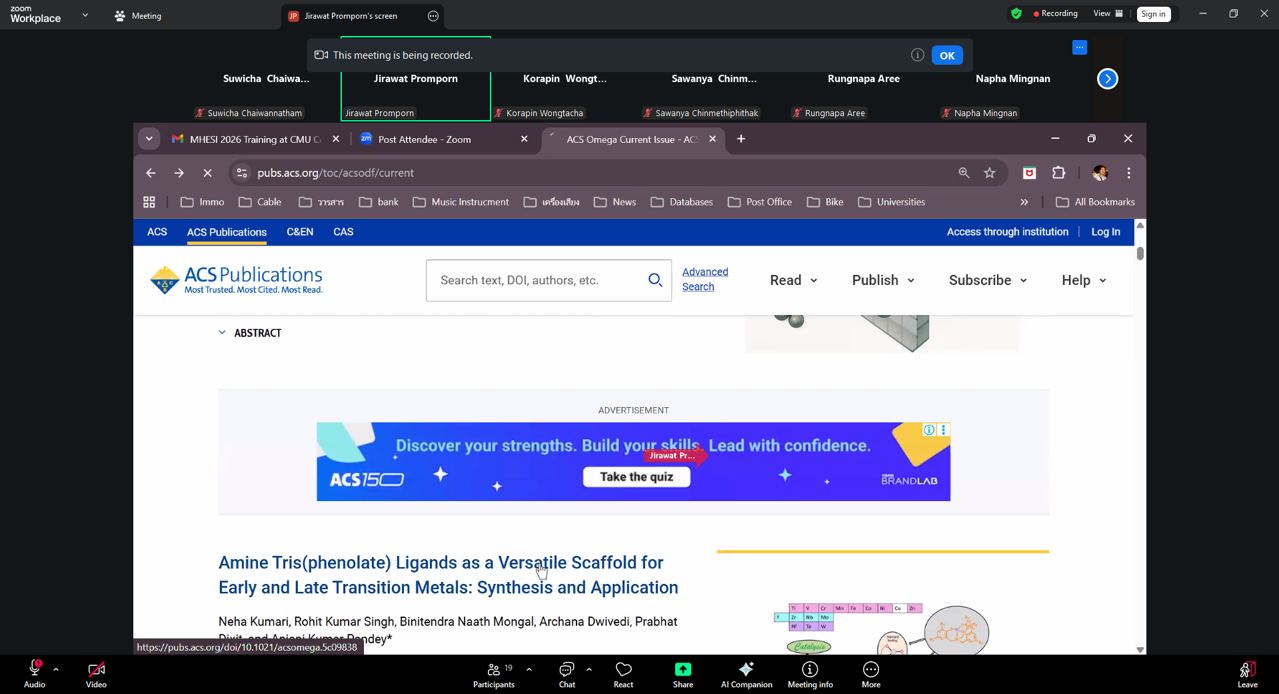Viewport: 1279px width, 694px height.
Task: Open the Read dropdown menu
Action: click(793, 280)
